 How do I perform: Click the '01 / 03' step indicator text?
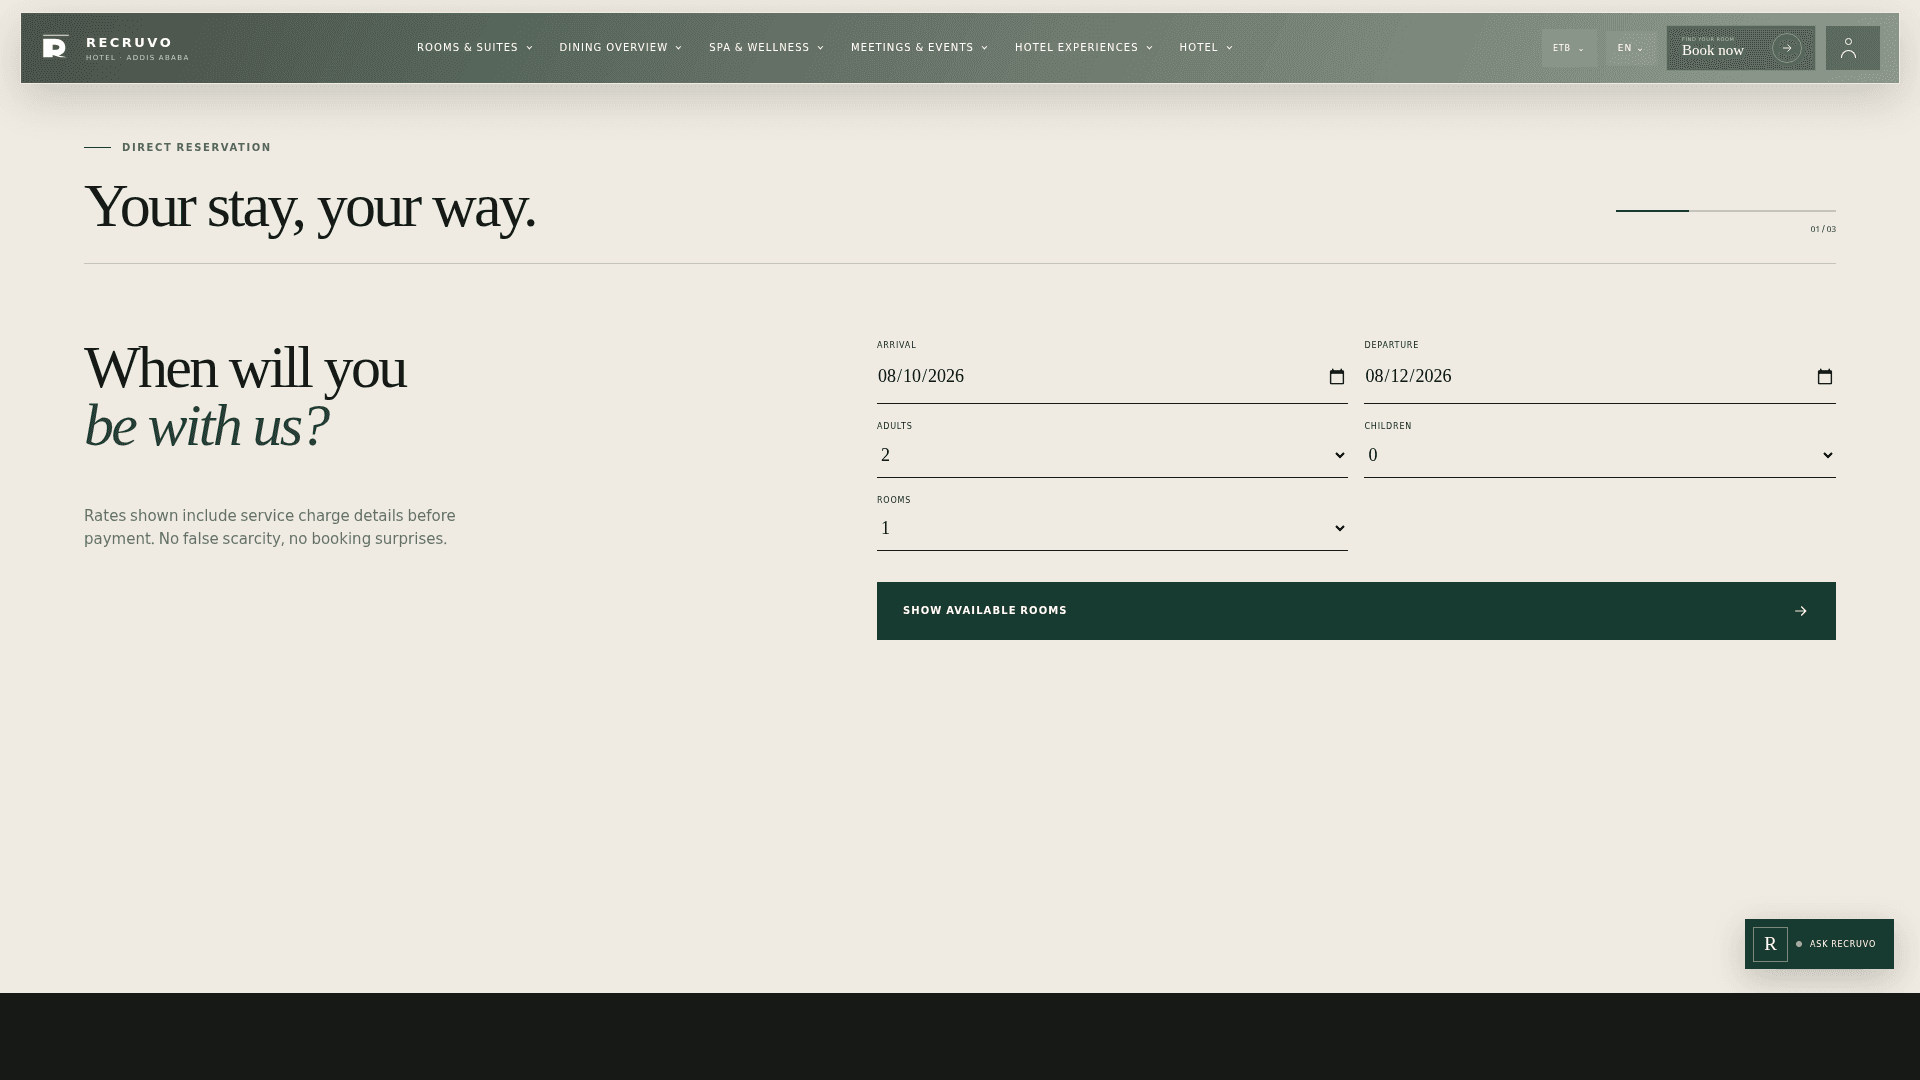(x=1823, y=229)
